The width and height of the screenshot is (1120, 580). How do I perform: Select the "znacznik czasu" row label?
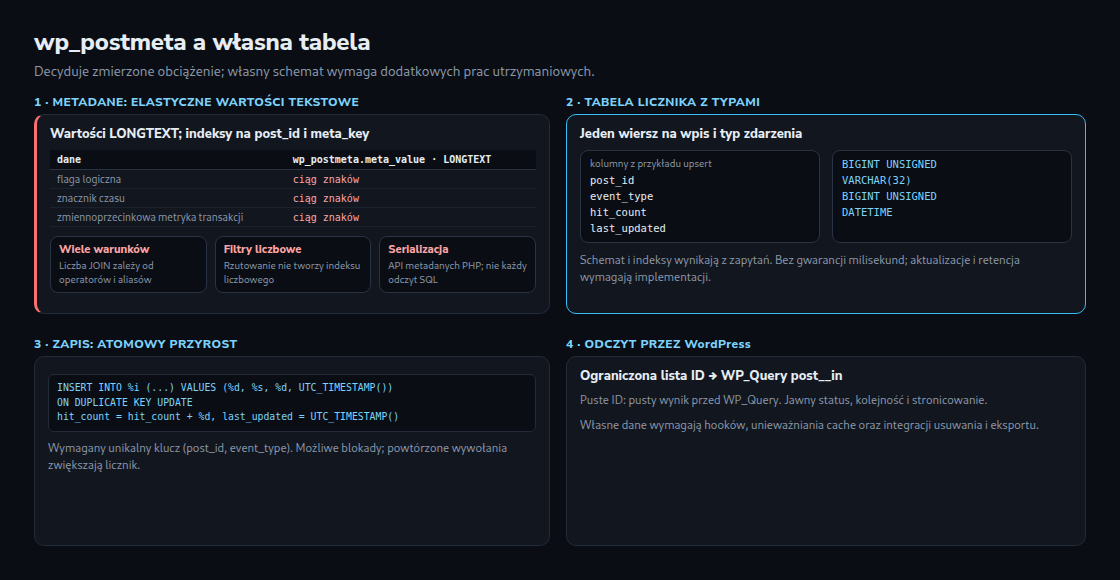click(x=91, y=199)
